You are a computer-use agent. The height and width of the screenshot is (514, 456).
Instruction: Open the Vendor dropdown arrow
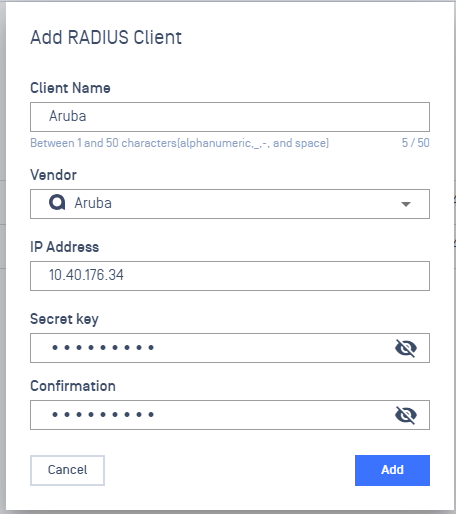(406, 204)
